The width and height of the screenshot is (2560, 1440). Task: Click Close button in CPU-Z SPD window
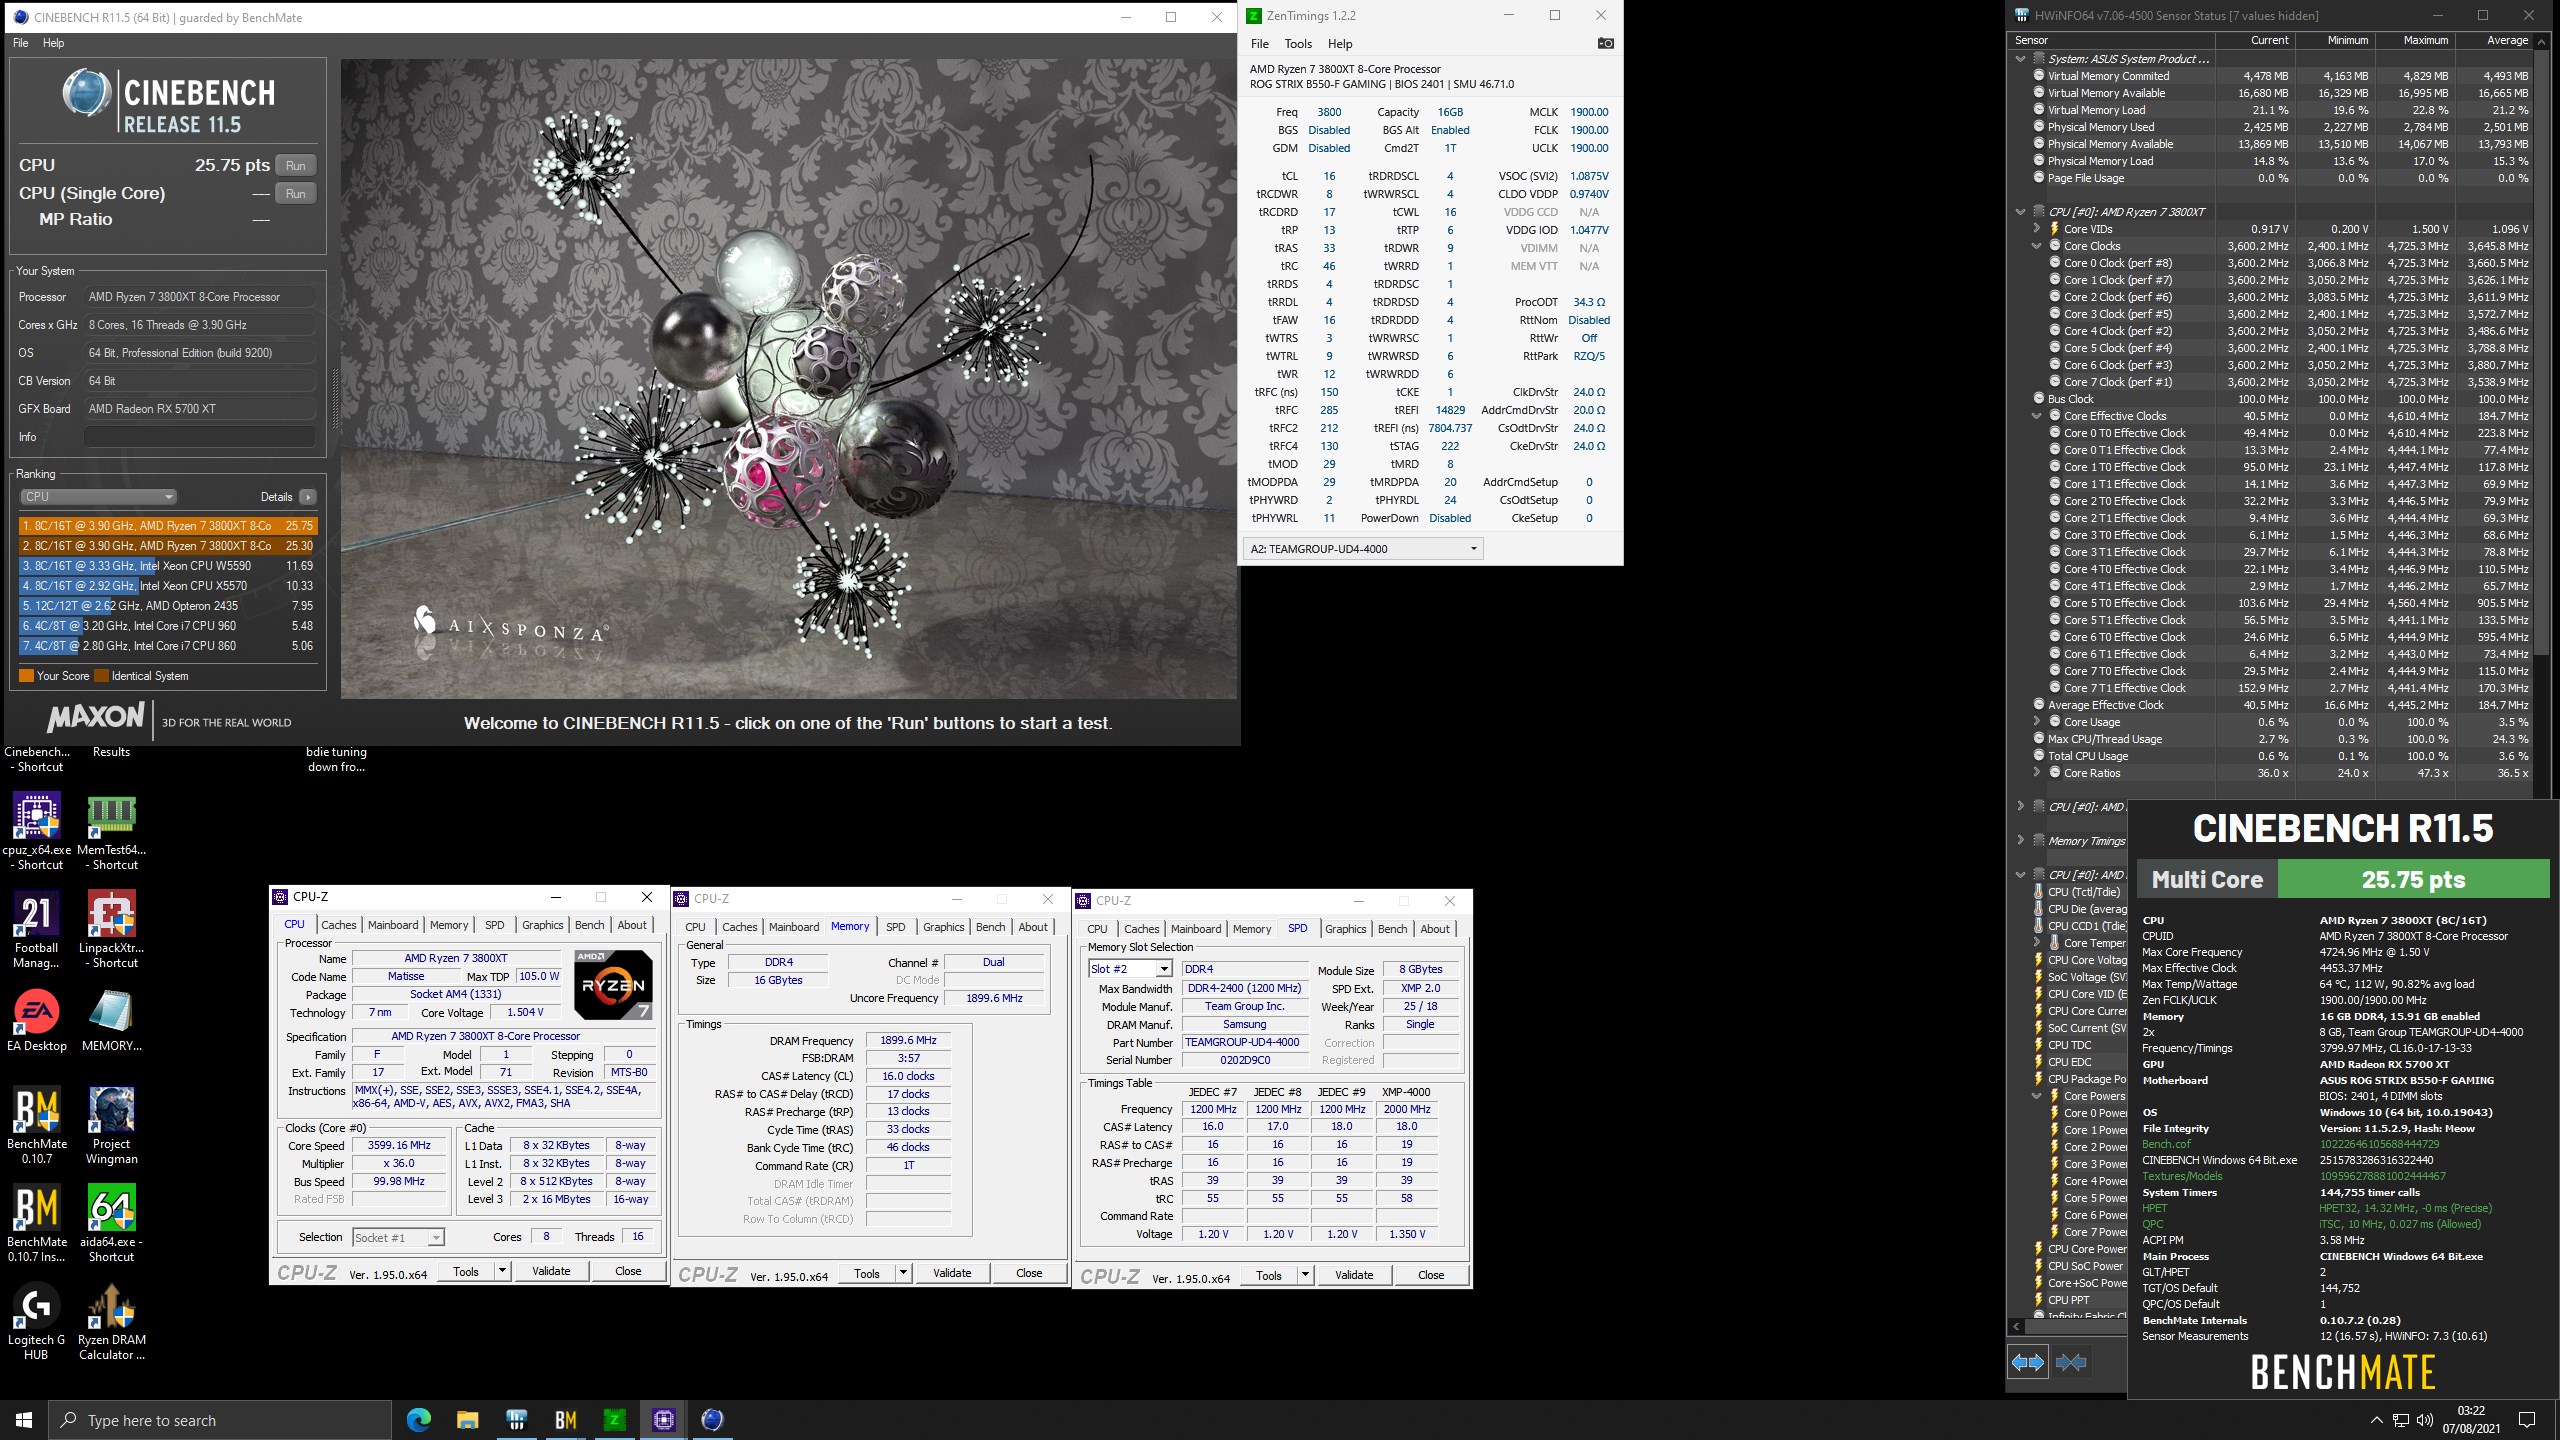(x=1431, y=1275)
